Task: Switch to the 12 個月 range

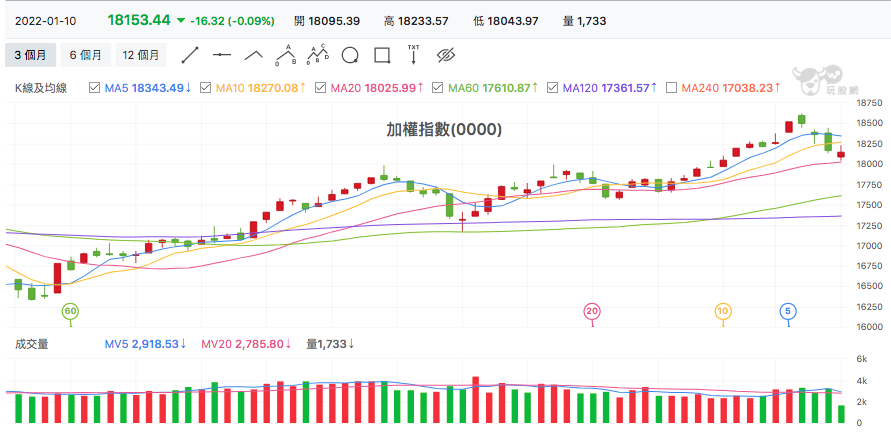Action: [141, 55]
